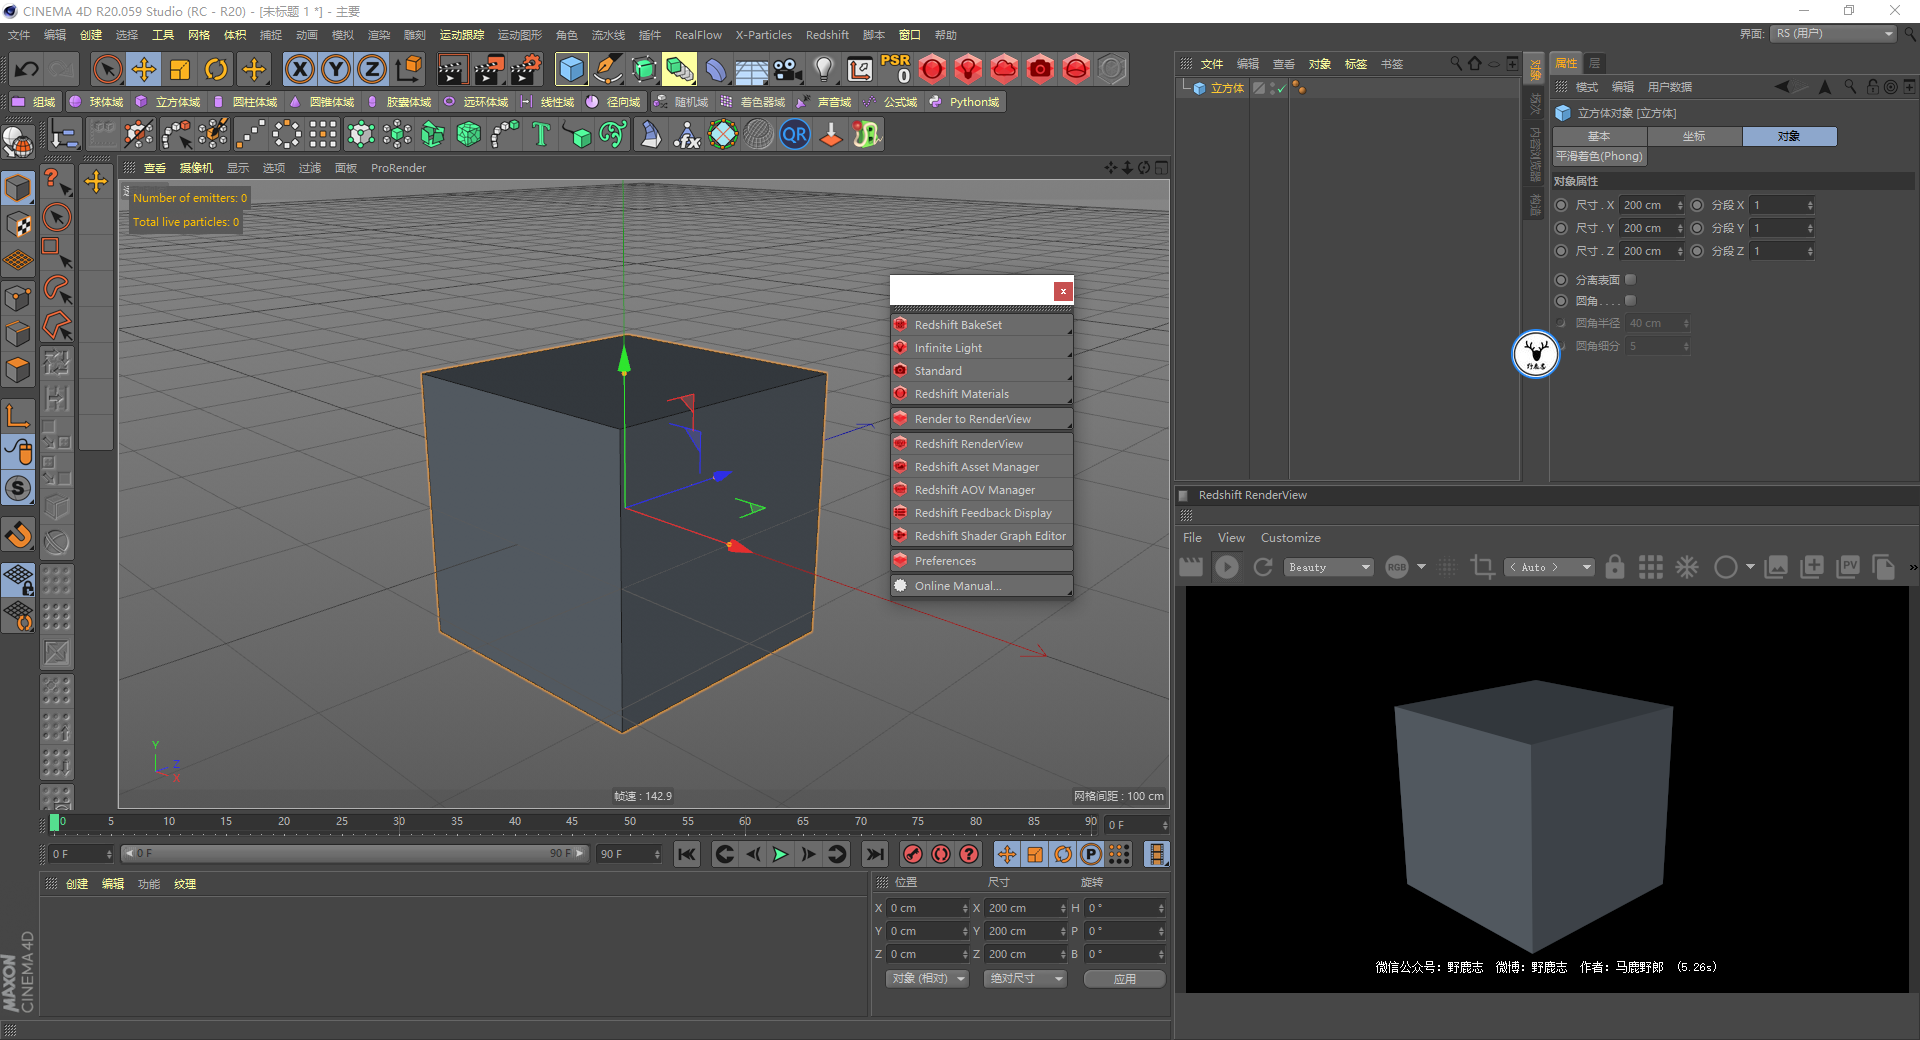Click the green timeline playhead at frame 0
The height and width of the screenshot is (1040, 1920).
coord(54,823)
